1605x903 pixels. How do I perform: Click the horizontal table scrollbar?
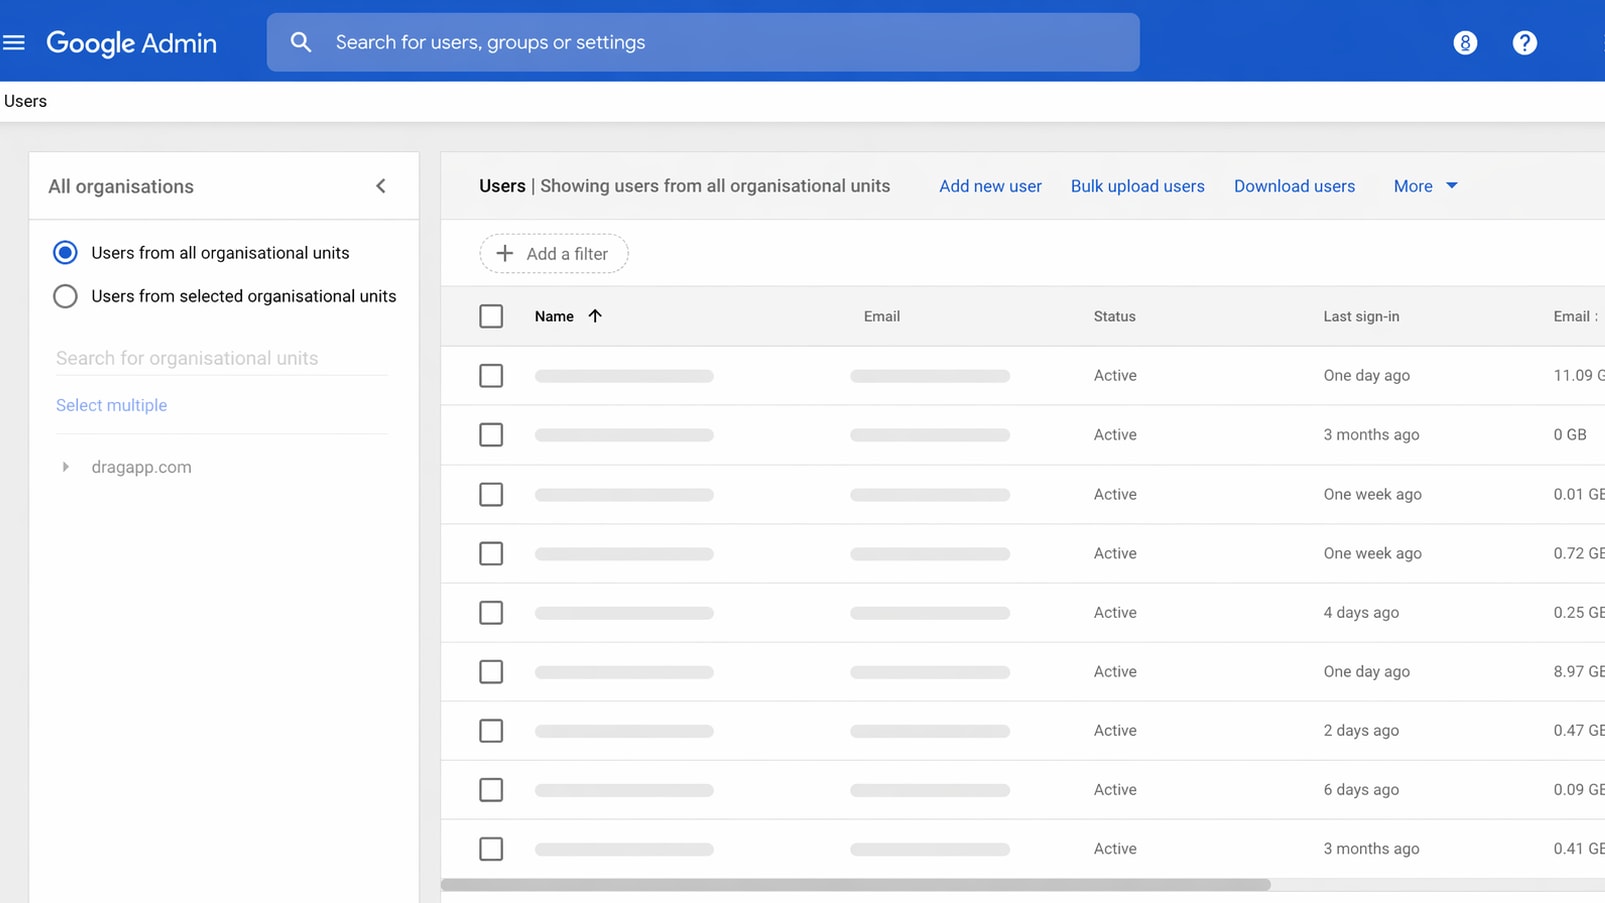(x=856, y=885)
